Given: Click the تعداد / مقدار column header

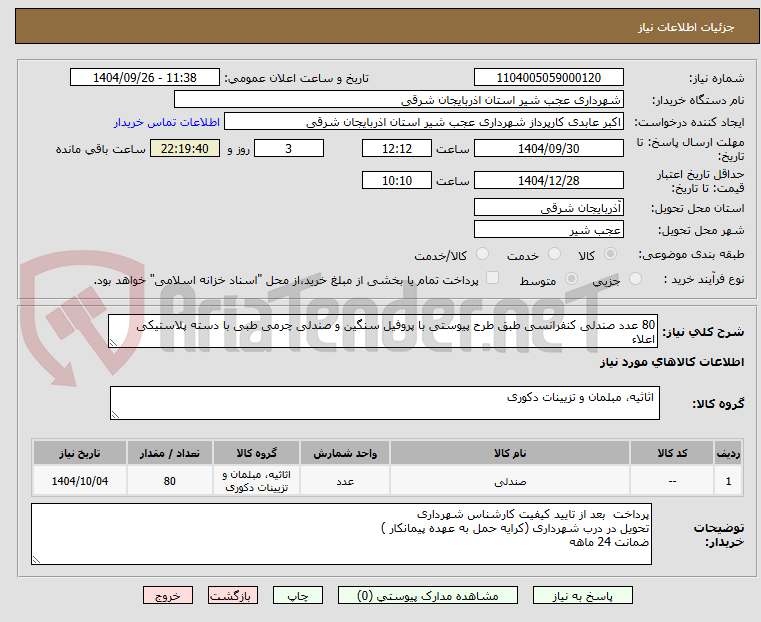Looking at the screenshot, I should [169, 453].
